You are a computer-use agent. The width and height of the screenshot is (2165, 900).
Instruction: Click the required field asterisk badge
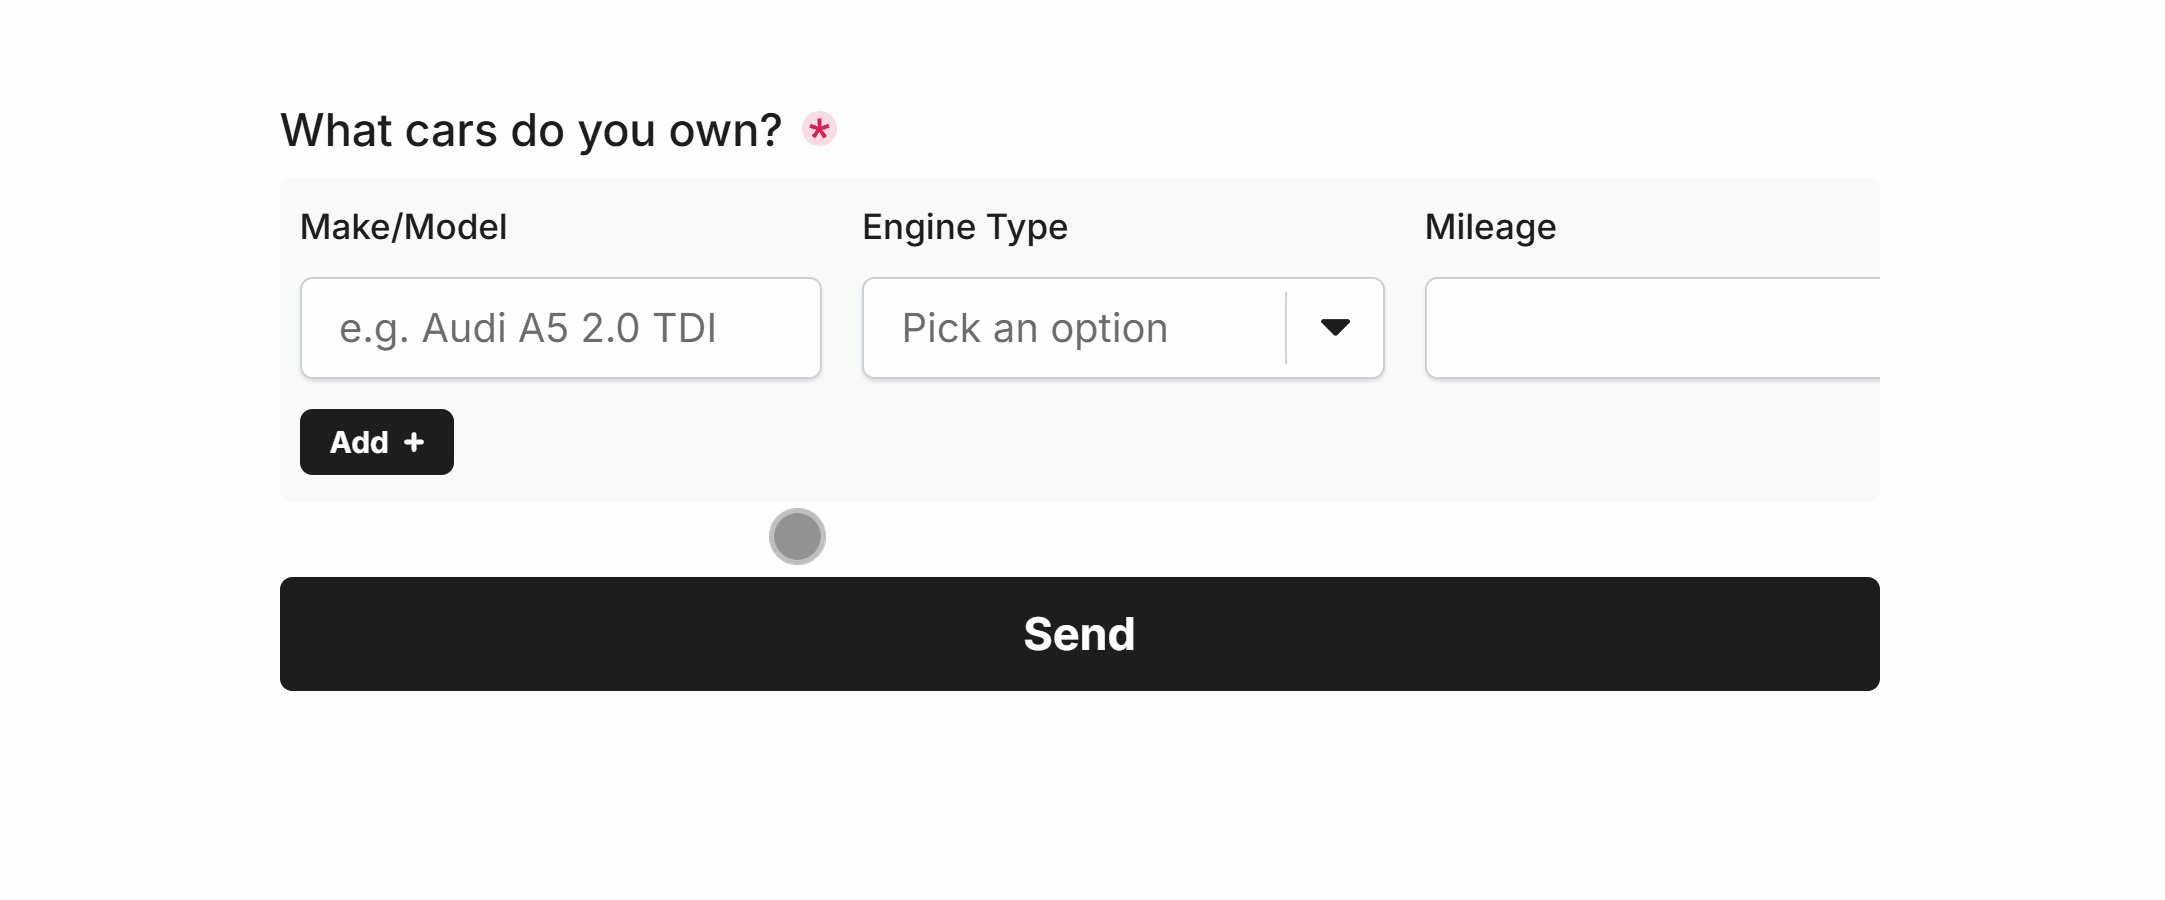coord(818,129)
